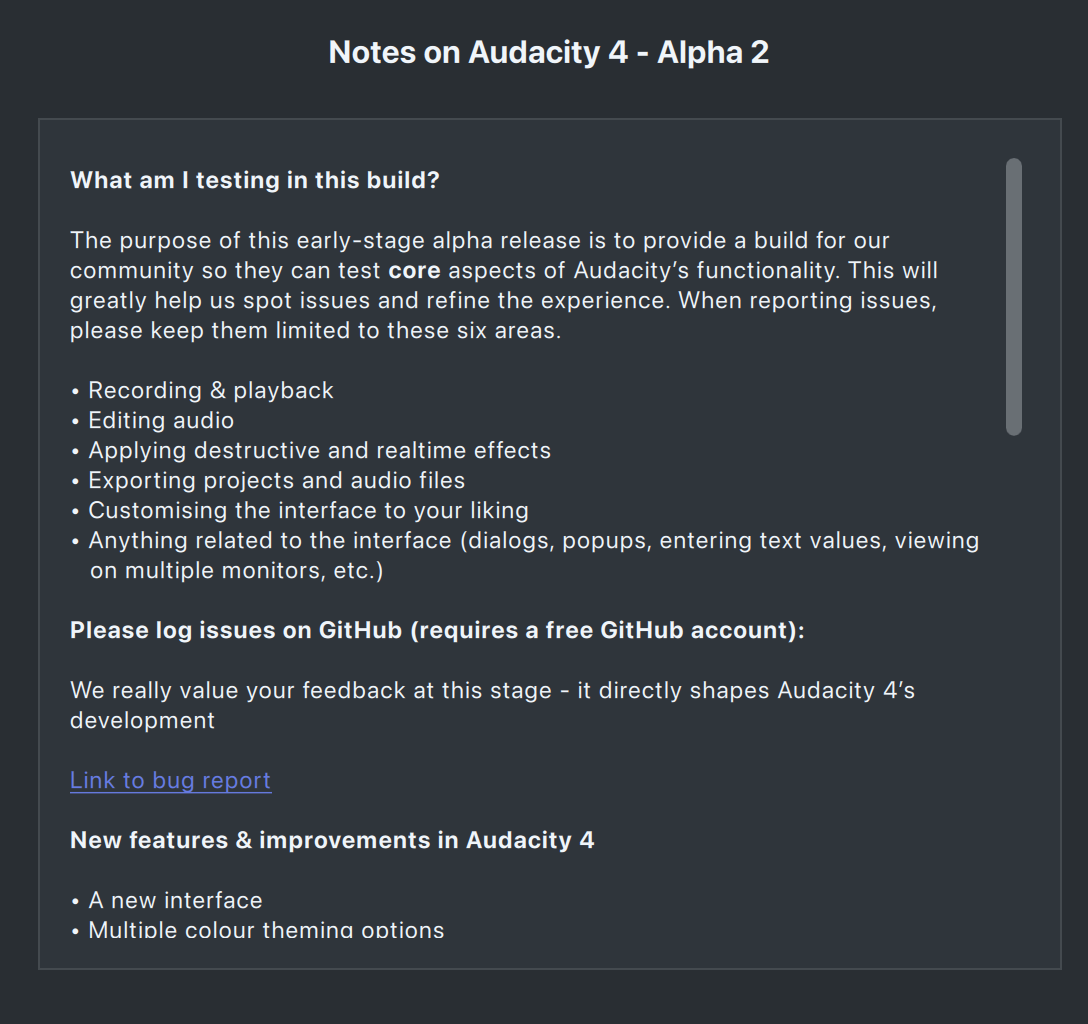Click "Customising the interface to your liking" bullet
1088x1024 pixels.
pos(308,511)
